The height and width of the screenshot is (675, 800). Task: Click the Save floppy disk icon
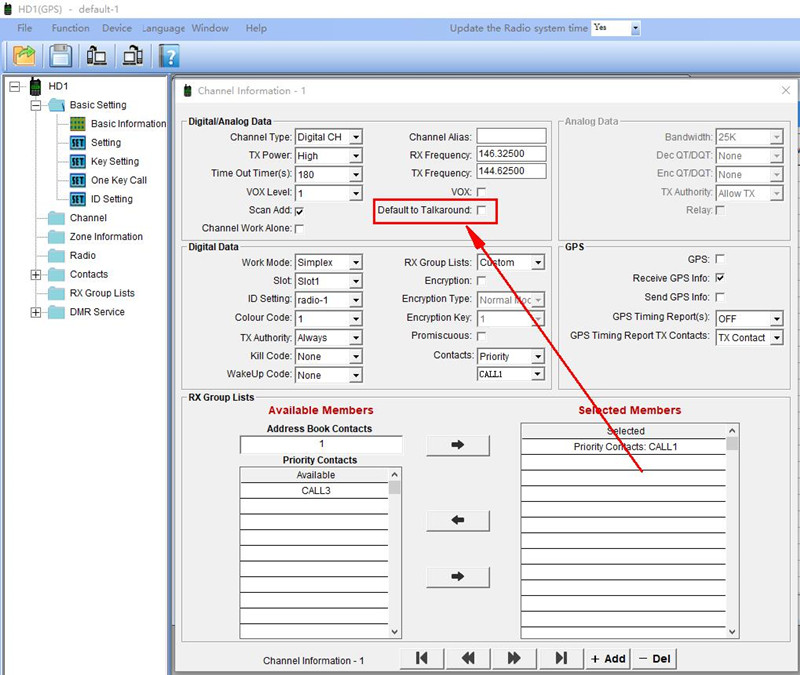(61, 55)
